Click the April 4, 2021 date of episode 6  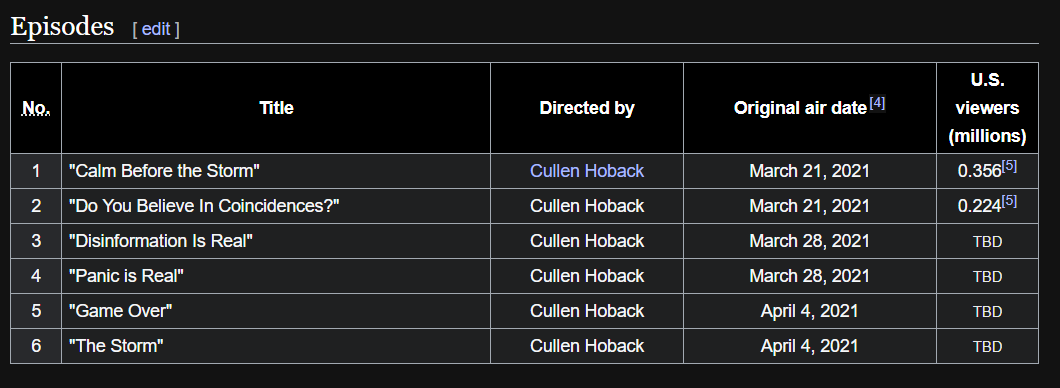point(809,346)
